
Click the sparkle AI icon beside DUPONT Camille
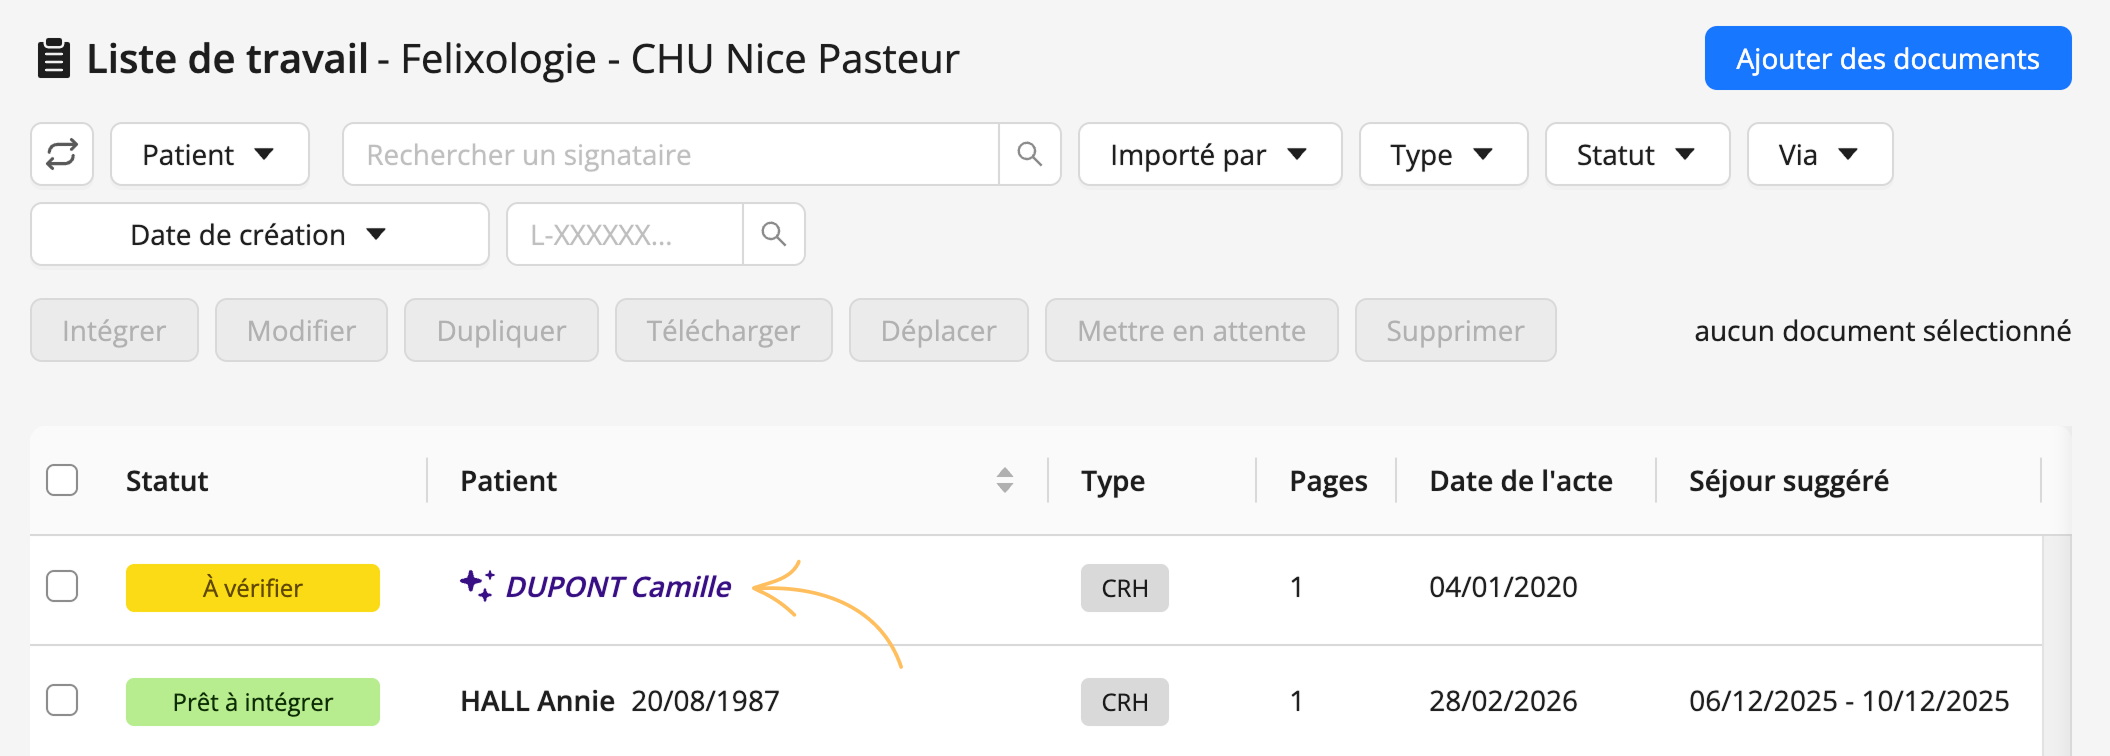[477, 585]
